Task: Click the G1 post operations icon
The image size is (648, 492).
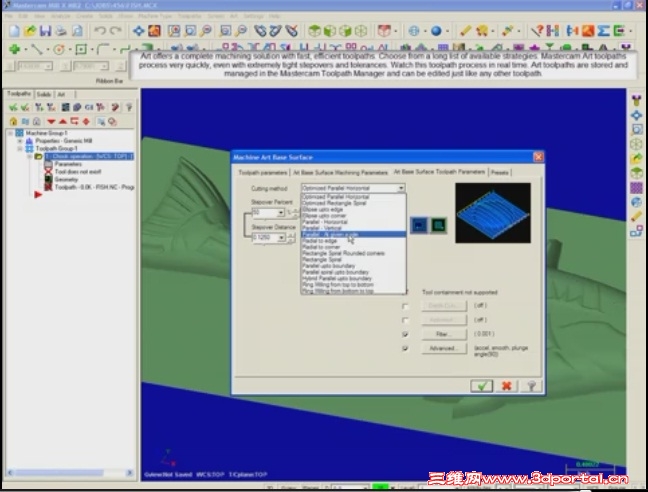Action: click(89, 107)
